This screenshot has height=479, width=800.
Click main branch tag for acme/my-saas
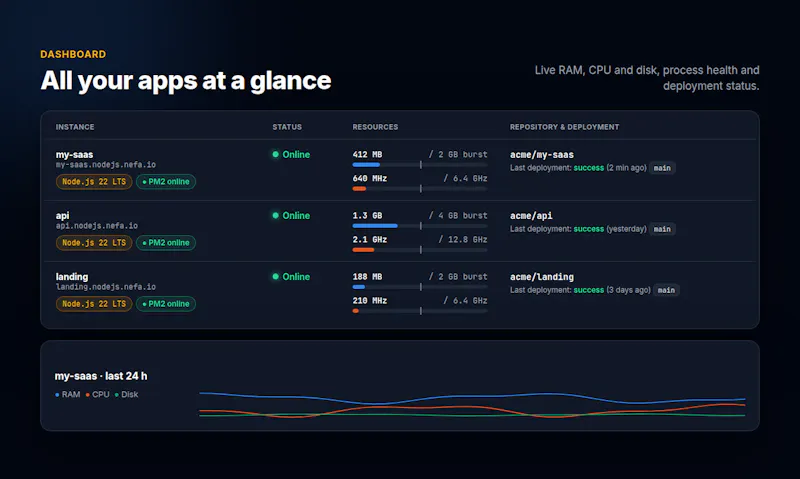662,168
